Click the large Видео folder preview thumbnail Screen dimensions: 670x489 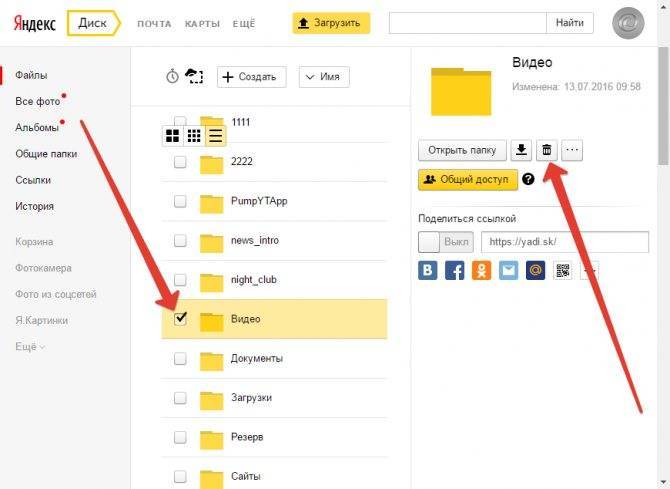coord(461,91)
